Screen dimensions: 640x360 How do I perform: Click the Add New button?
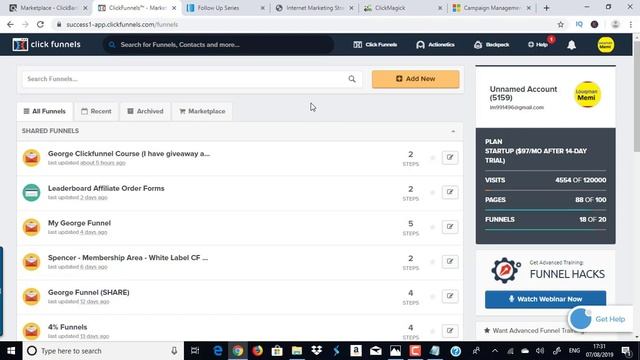click(x=416, y=79)
